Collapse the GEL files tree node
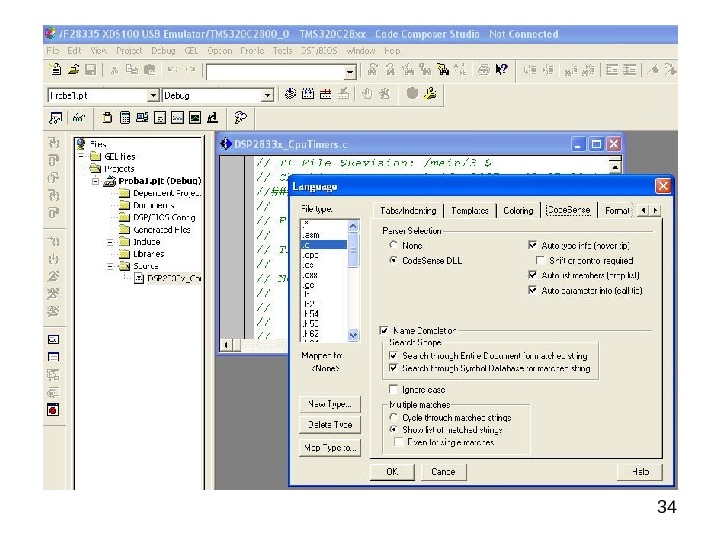The width and height of the screenshot is (720, 540). pyautogui.click(x=82, y=156)
